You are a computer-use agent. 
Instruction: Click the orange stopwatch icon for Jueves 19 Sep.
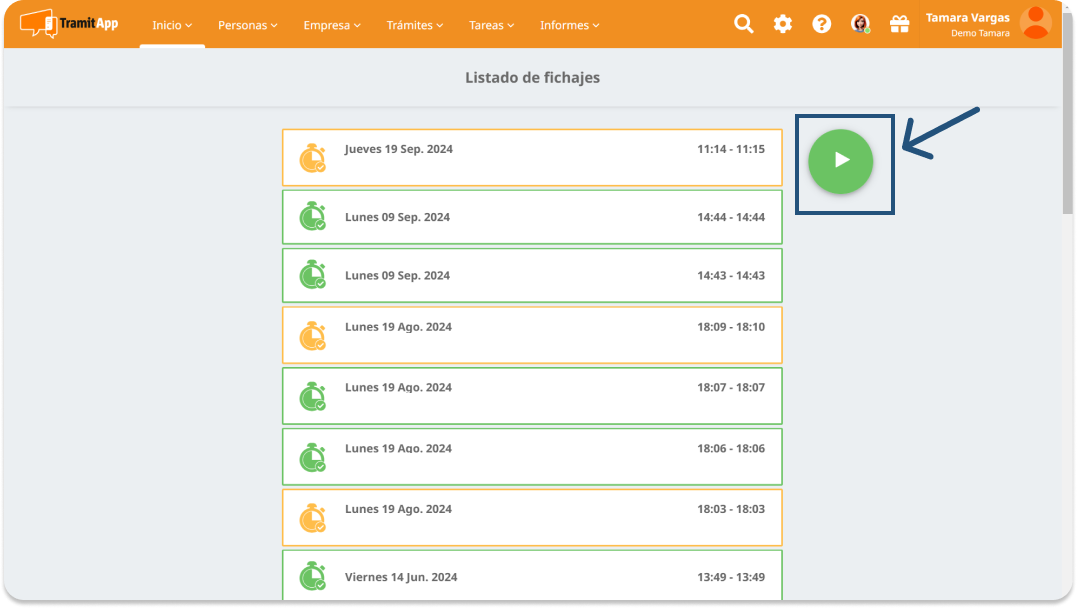tap(313, 158)
